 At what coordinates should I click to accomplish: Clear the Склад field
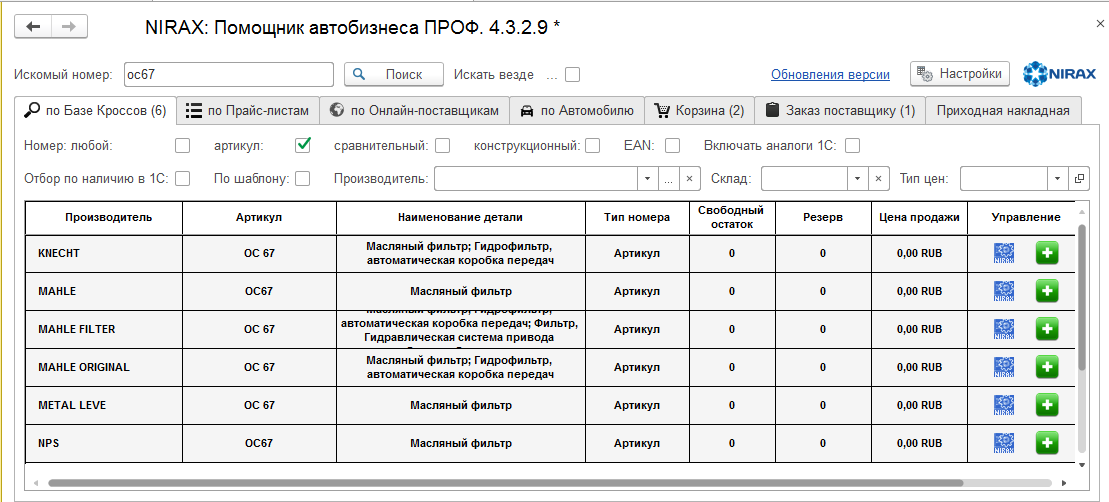coord(878,179)
